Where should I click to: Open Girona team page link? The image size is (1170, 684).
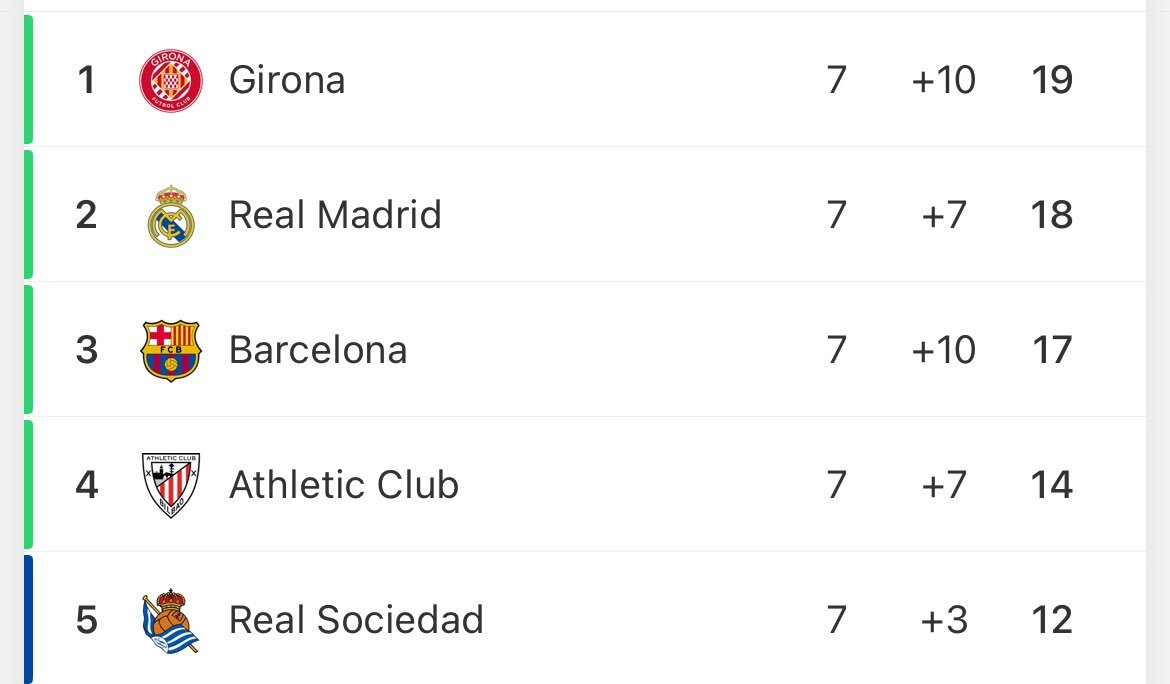pyautogui.click(x=287, y=80)
